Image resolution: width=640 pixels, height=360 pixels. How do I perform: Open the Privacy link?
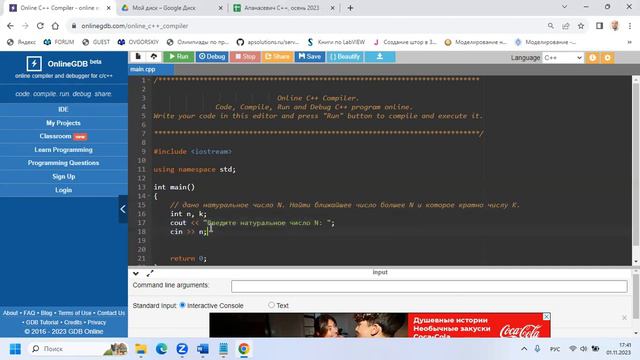pos(97,322)
